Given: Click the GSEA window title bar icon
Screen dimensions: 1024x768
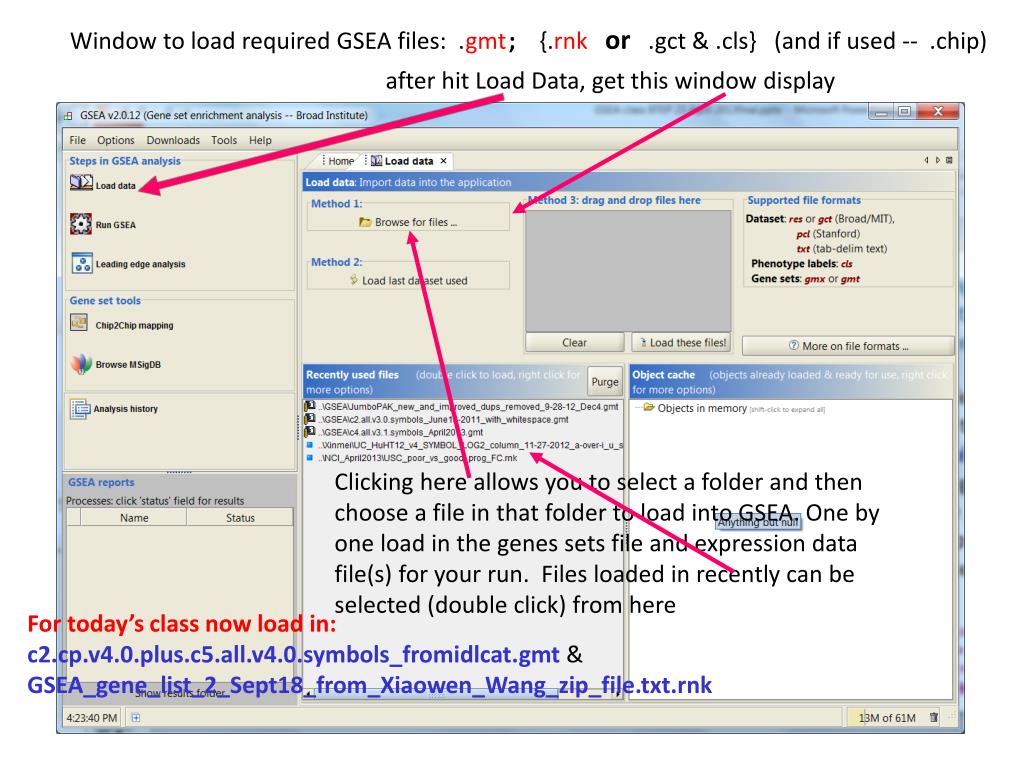Looking at the screenshot, I should coord(69,116).
